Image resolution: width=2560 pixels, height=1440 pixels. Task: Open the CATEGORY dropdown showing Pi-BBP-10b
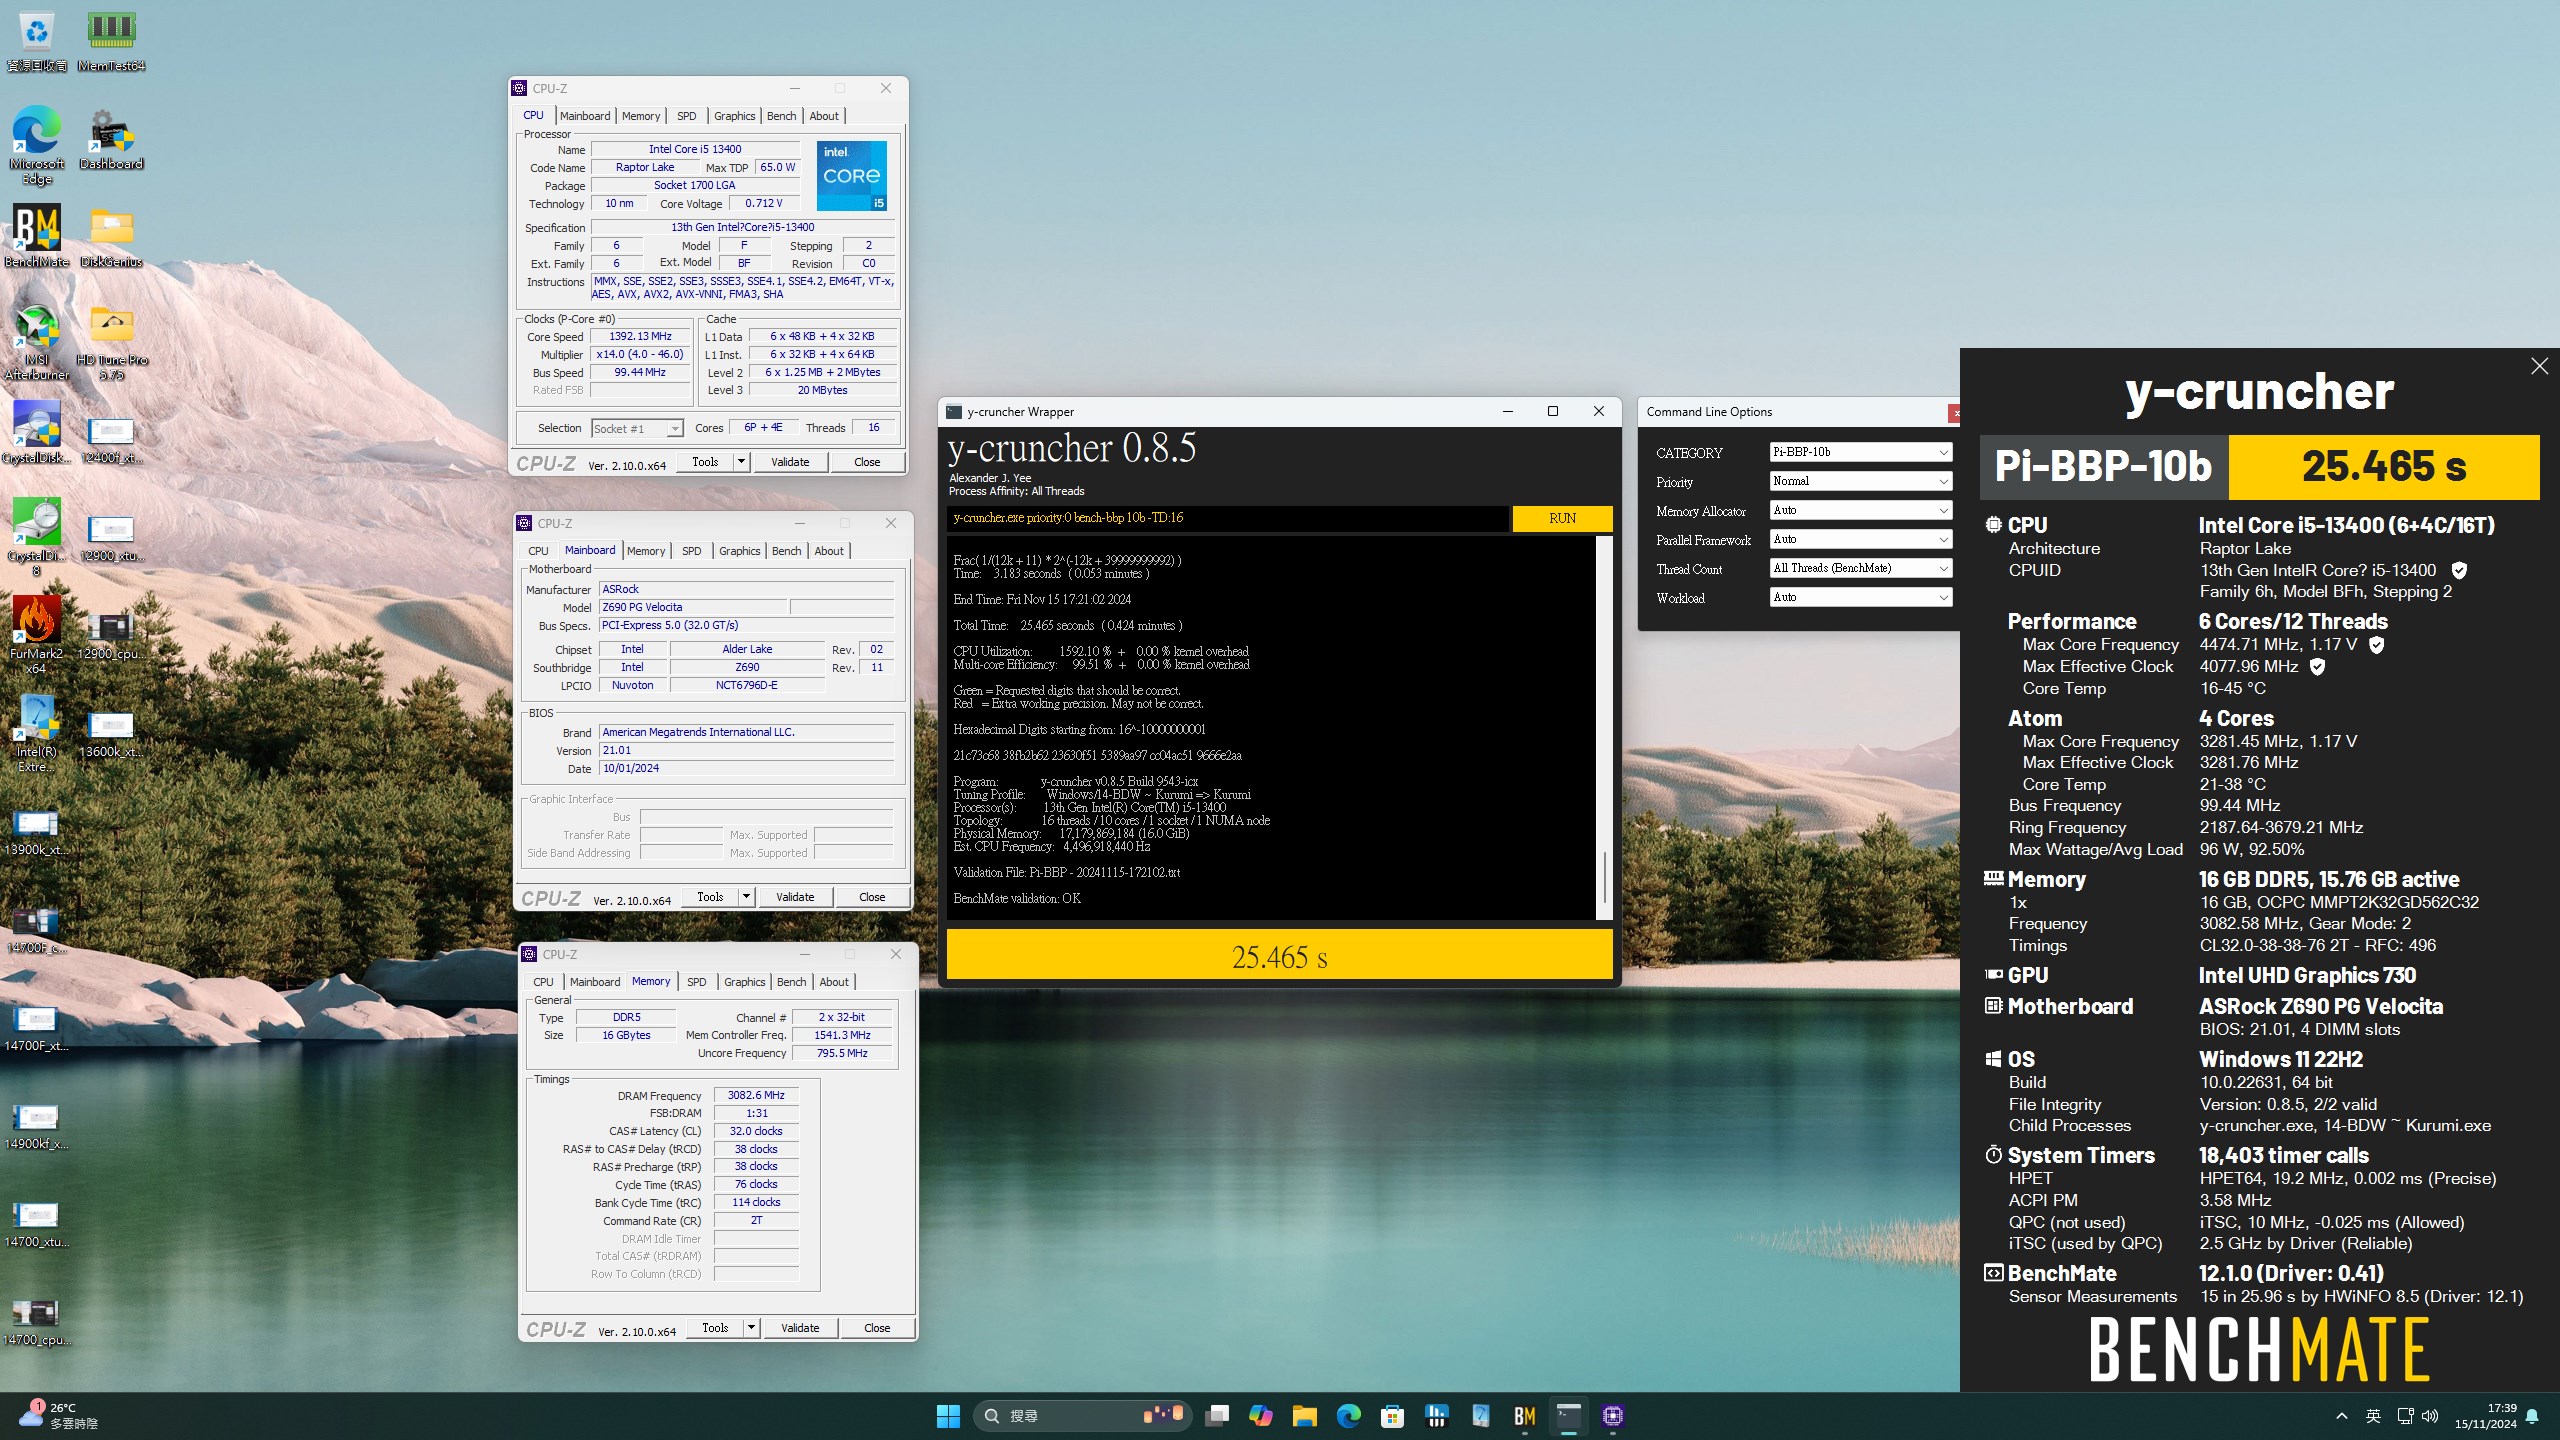tap(1860, 452)
